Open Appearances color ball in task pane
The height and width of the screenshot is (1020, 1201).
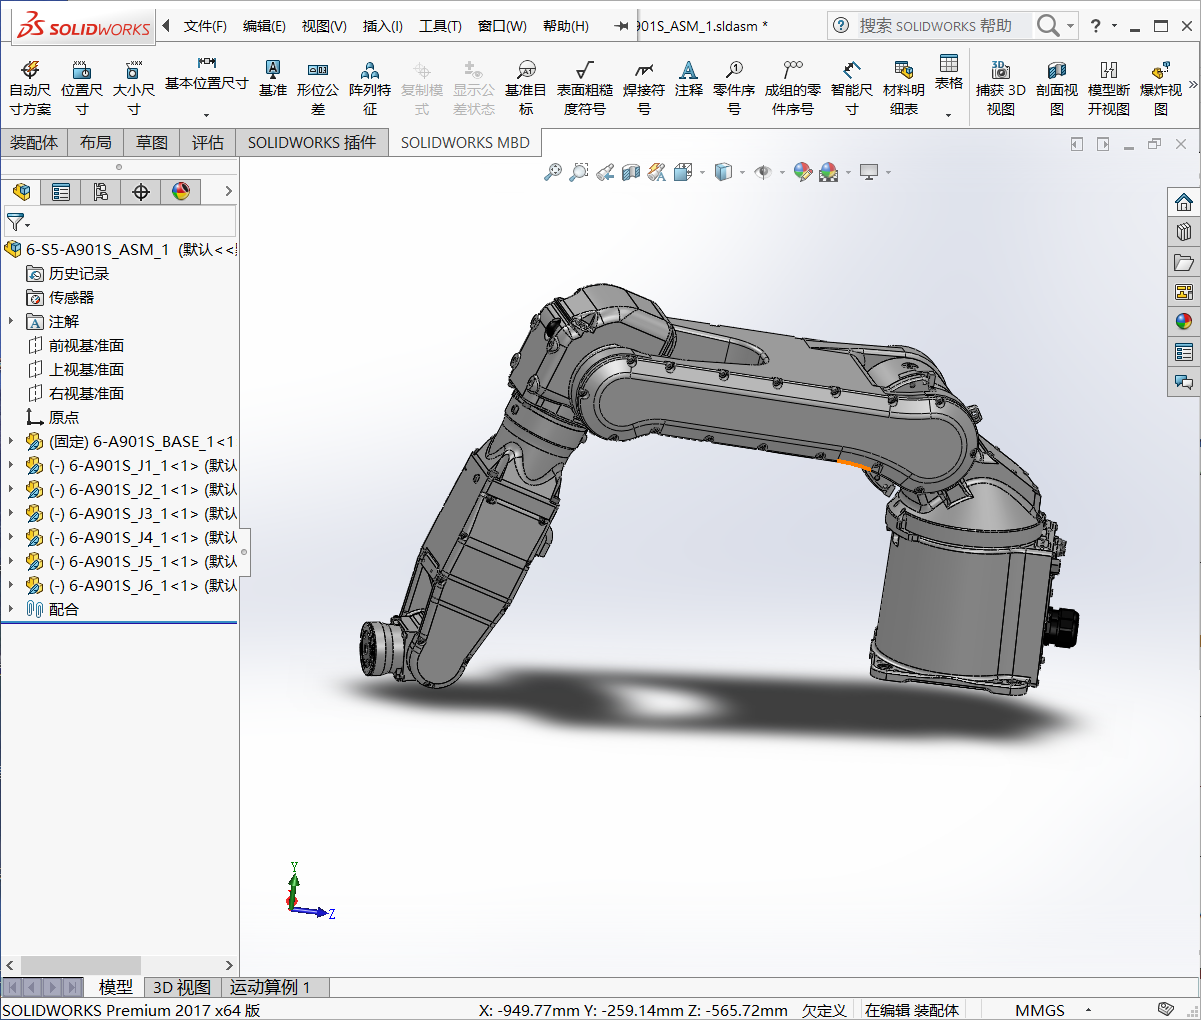pos(1184,322)
